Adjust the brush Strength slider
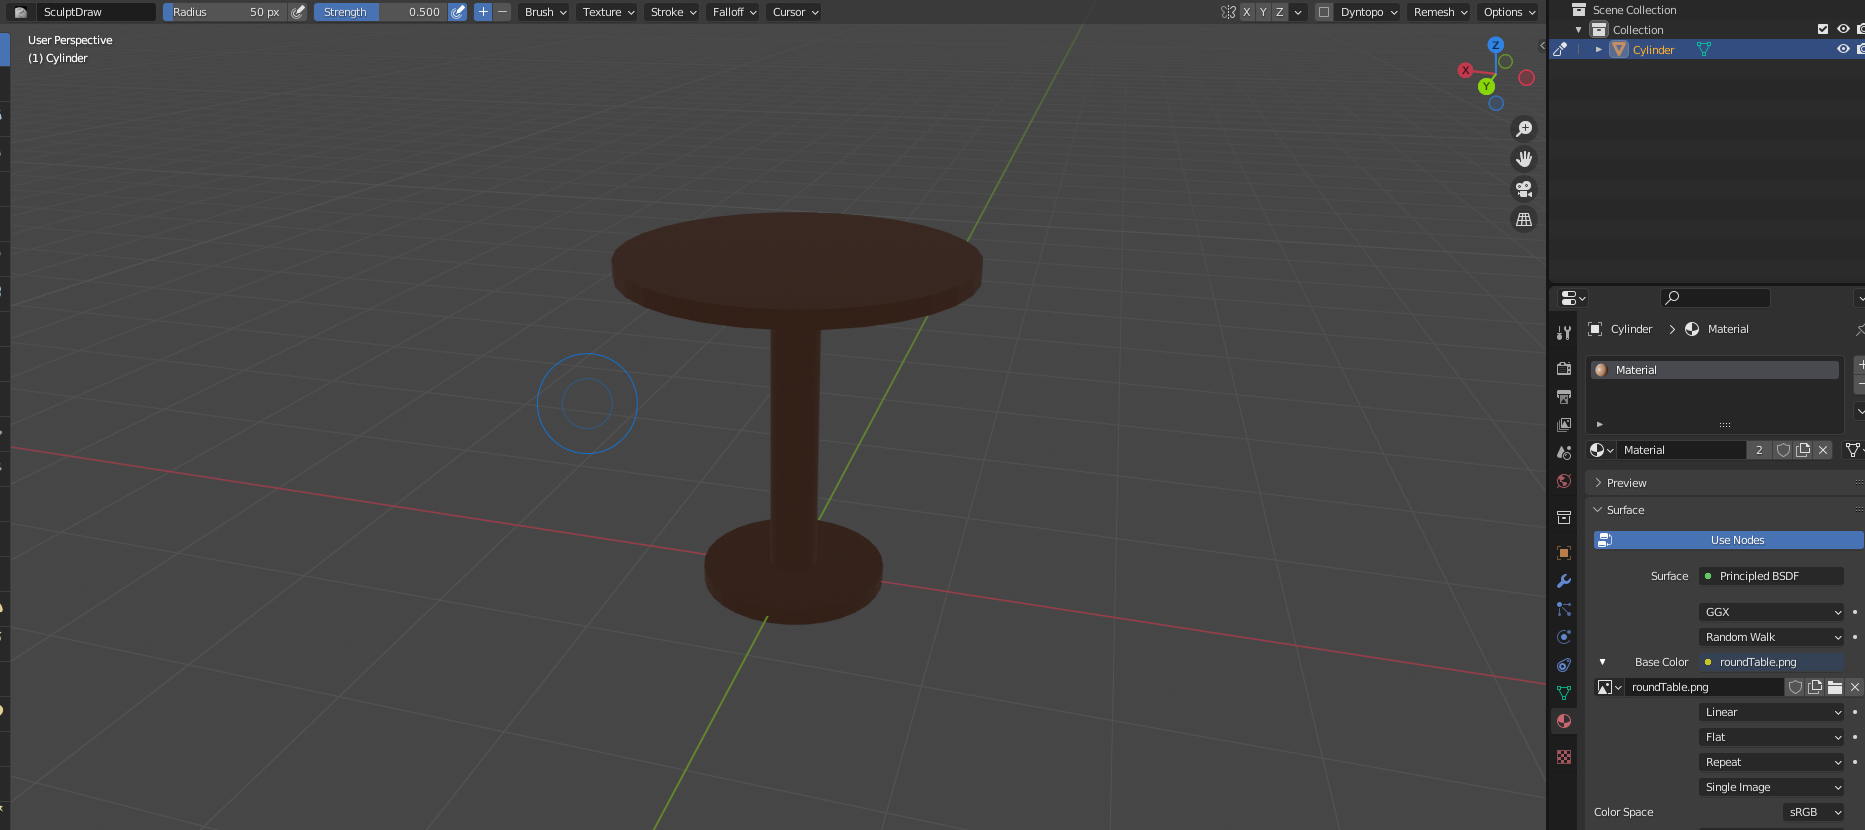The height and width of the screenshot is (830, 1865). [x=380, y=12]
